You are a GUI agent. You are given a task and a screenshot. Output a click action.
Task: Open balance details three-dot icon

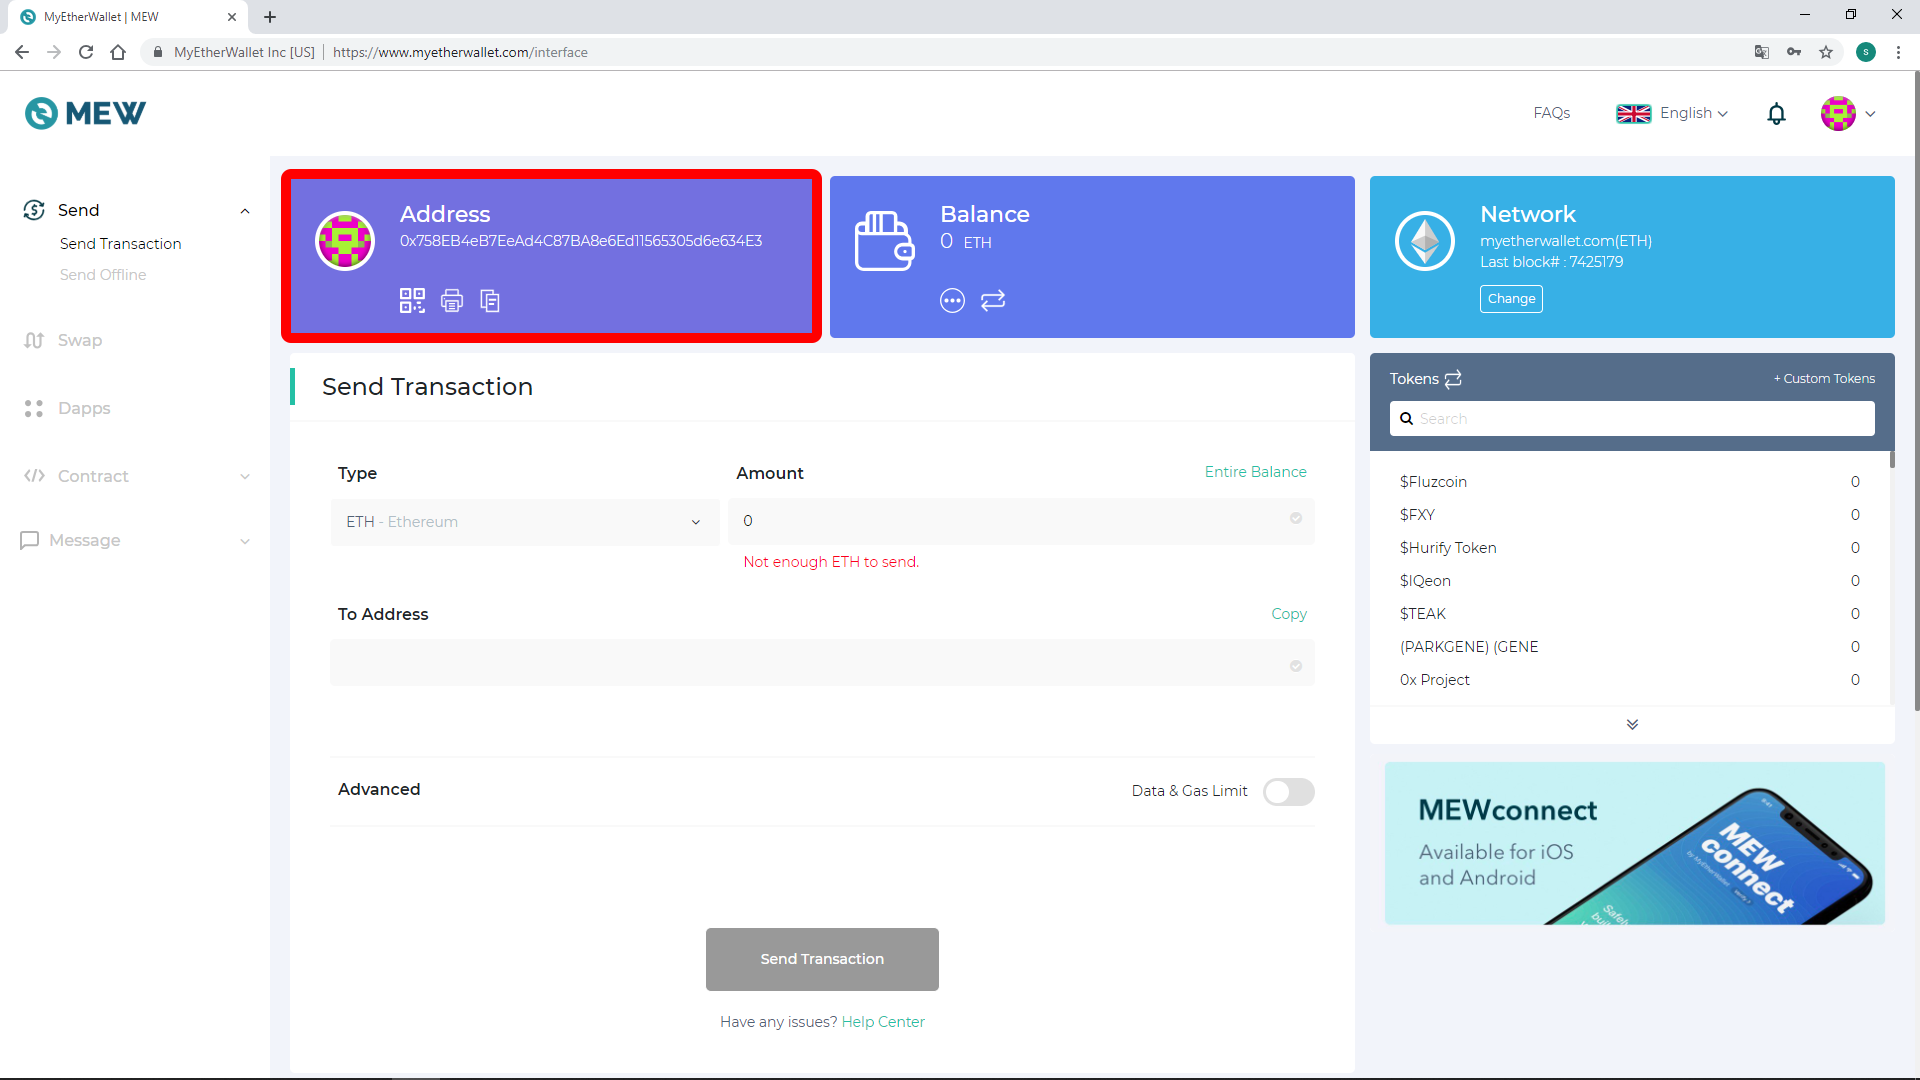[952, 300]
